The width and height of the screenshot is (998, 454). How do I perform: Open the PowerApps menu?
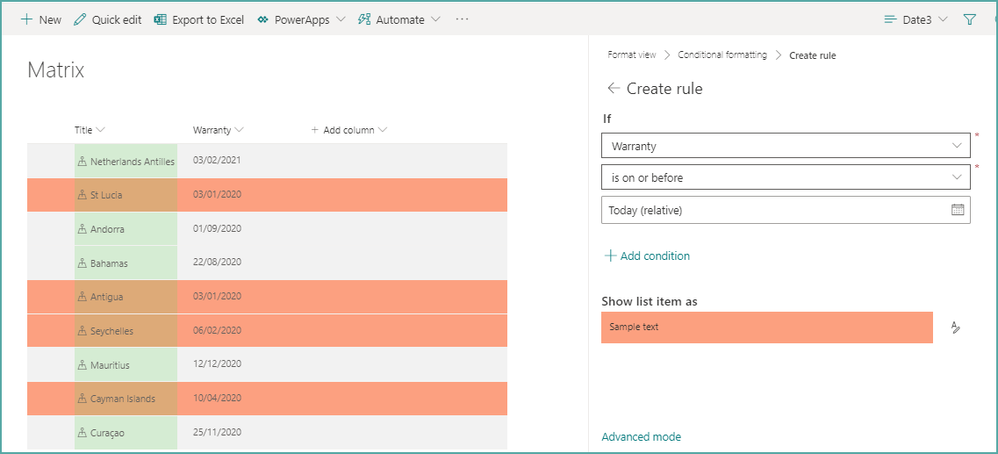tap(302, 19)
